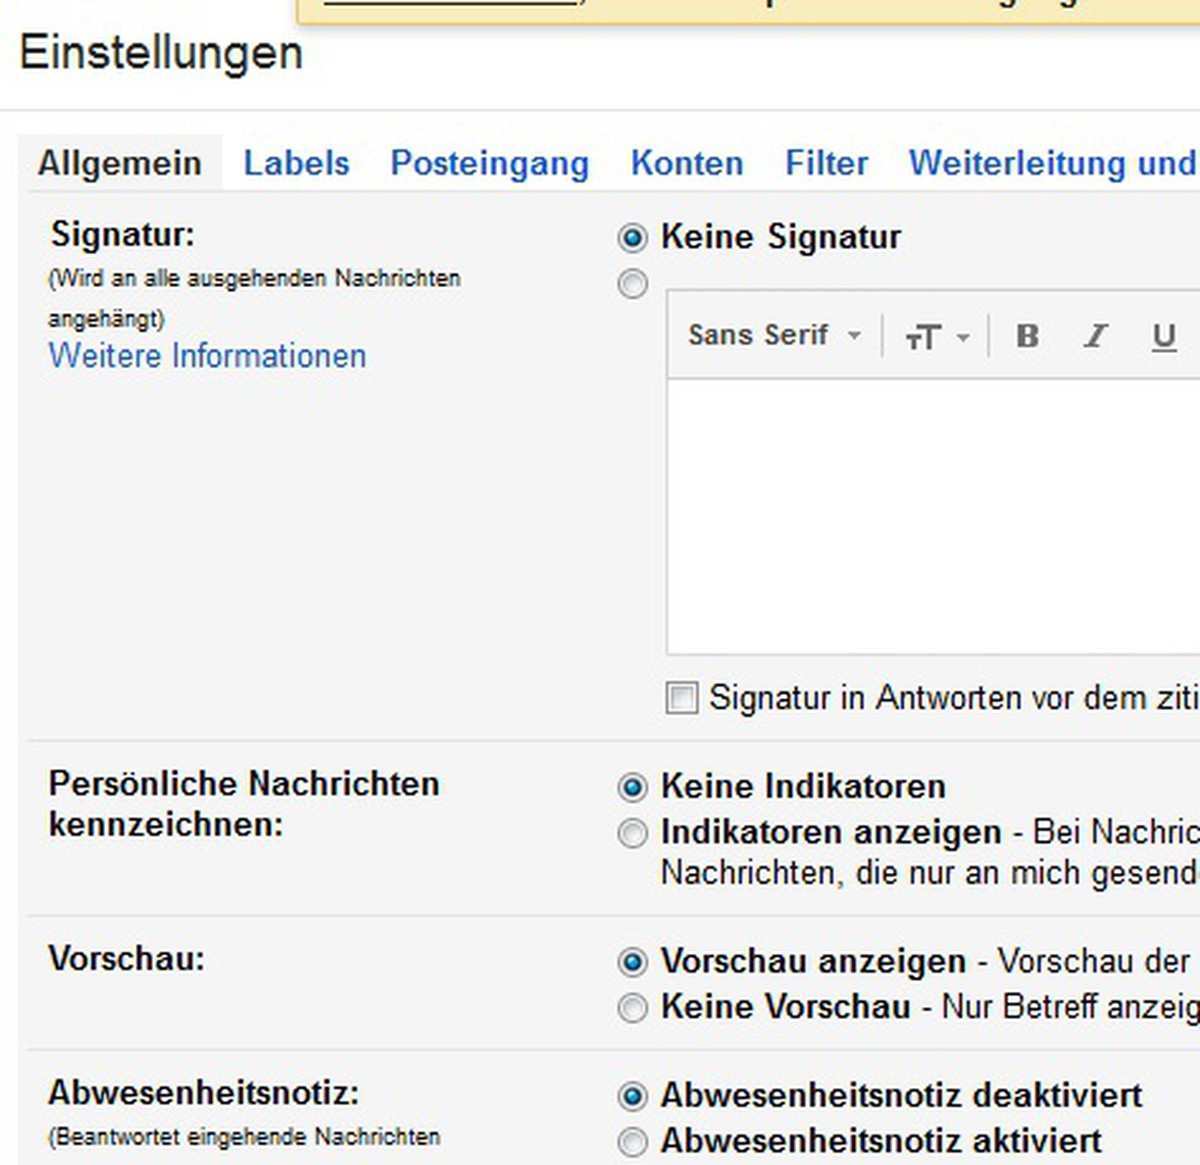
Task: Select the Keine Signatur radio button
Action: point(632,238)
